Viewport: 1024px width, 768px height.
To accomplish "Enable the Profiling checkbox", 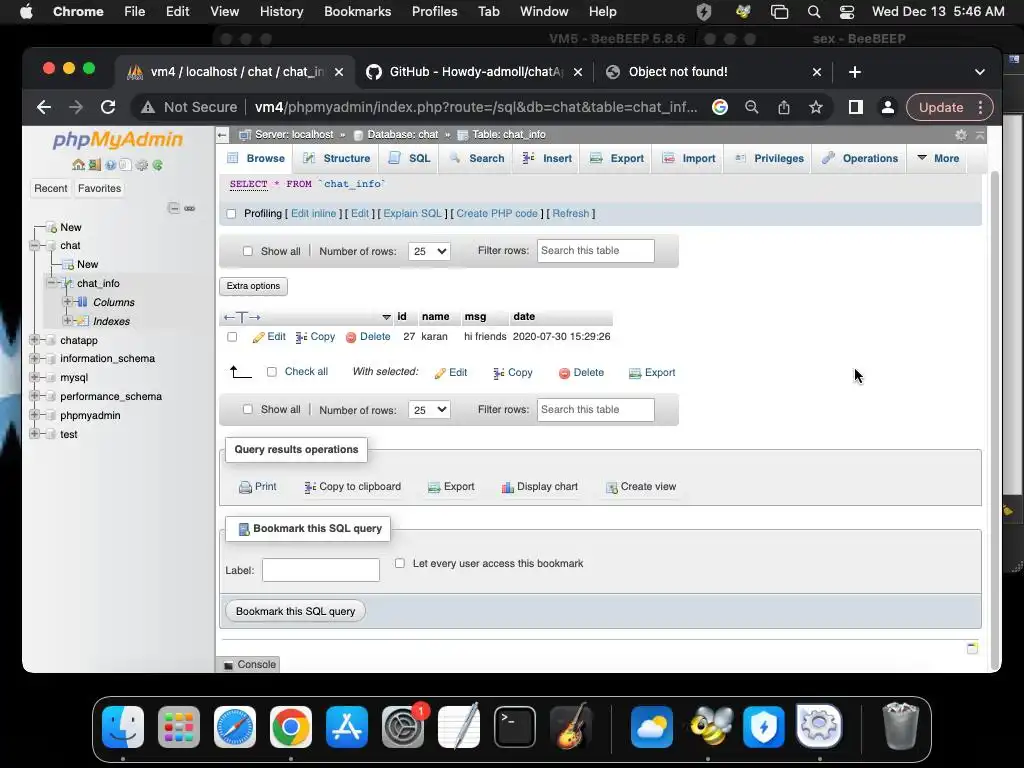I will pos(231,214).
